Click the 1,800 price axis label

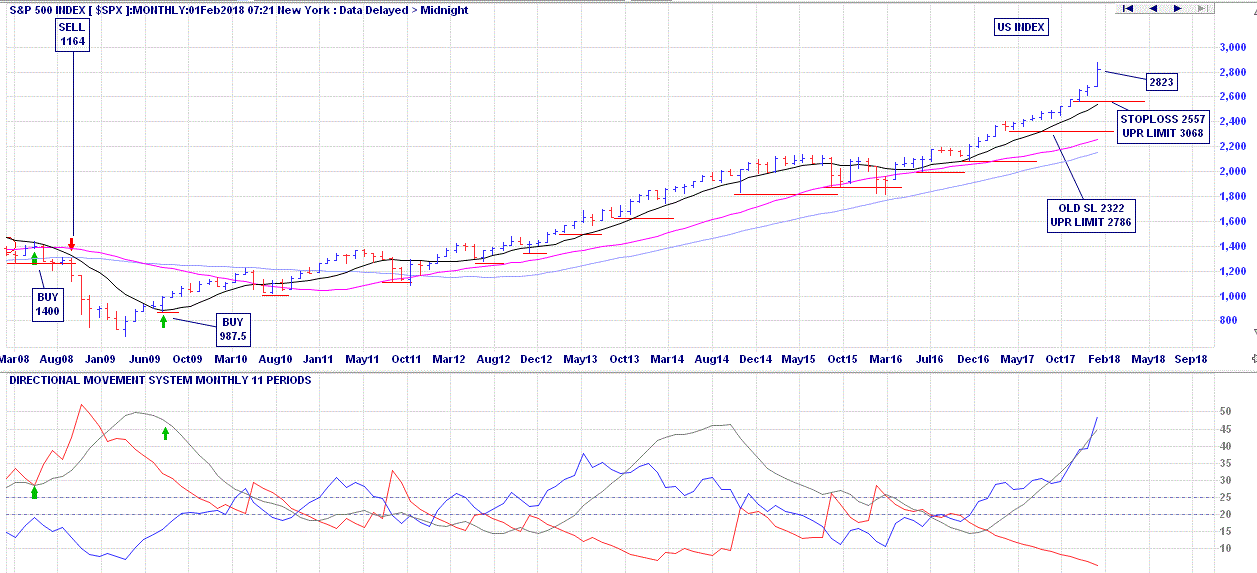click(x=1232, y=196)
